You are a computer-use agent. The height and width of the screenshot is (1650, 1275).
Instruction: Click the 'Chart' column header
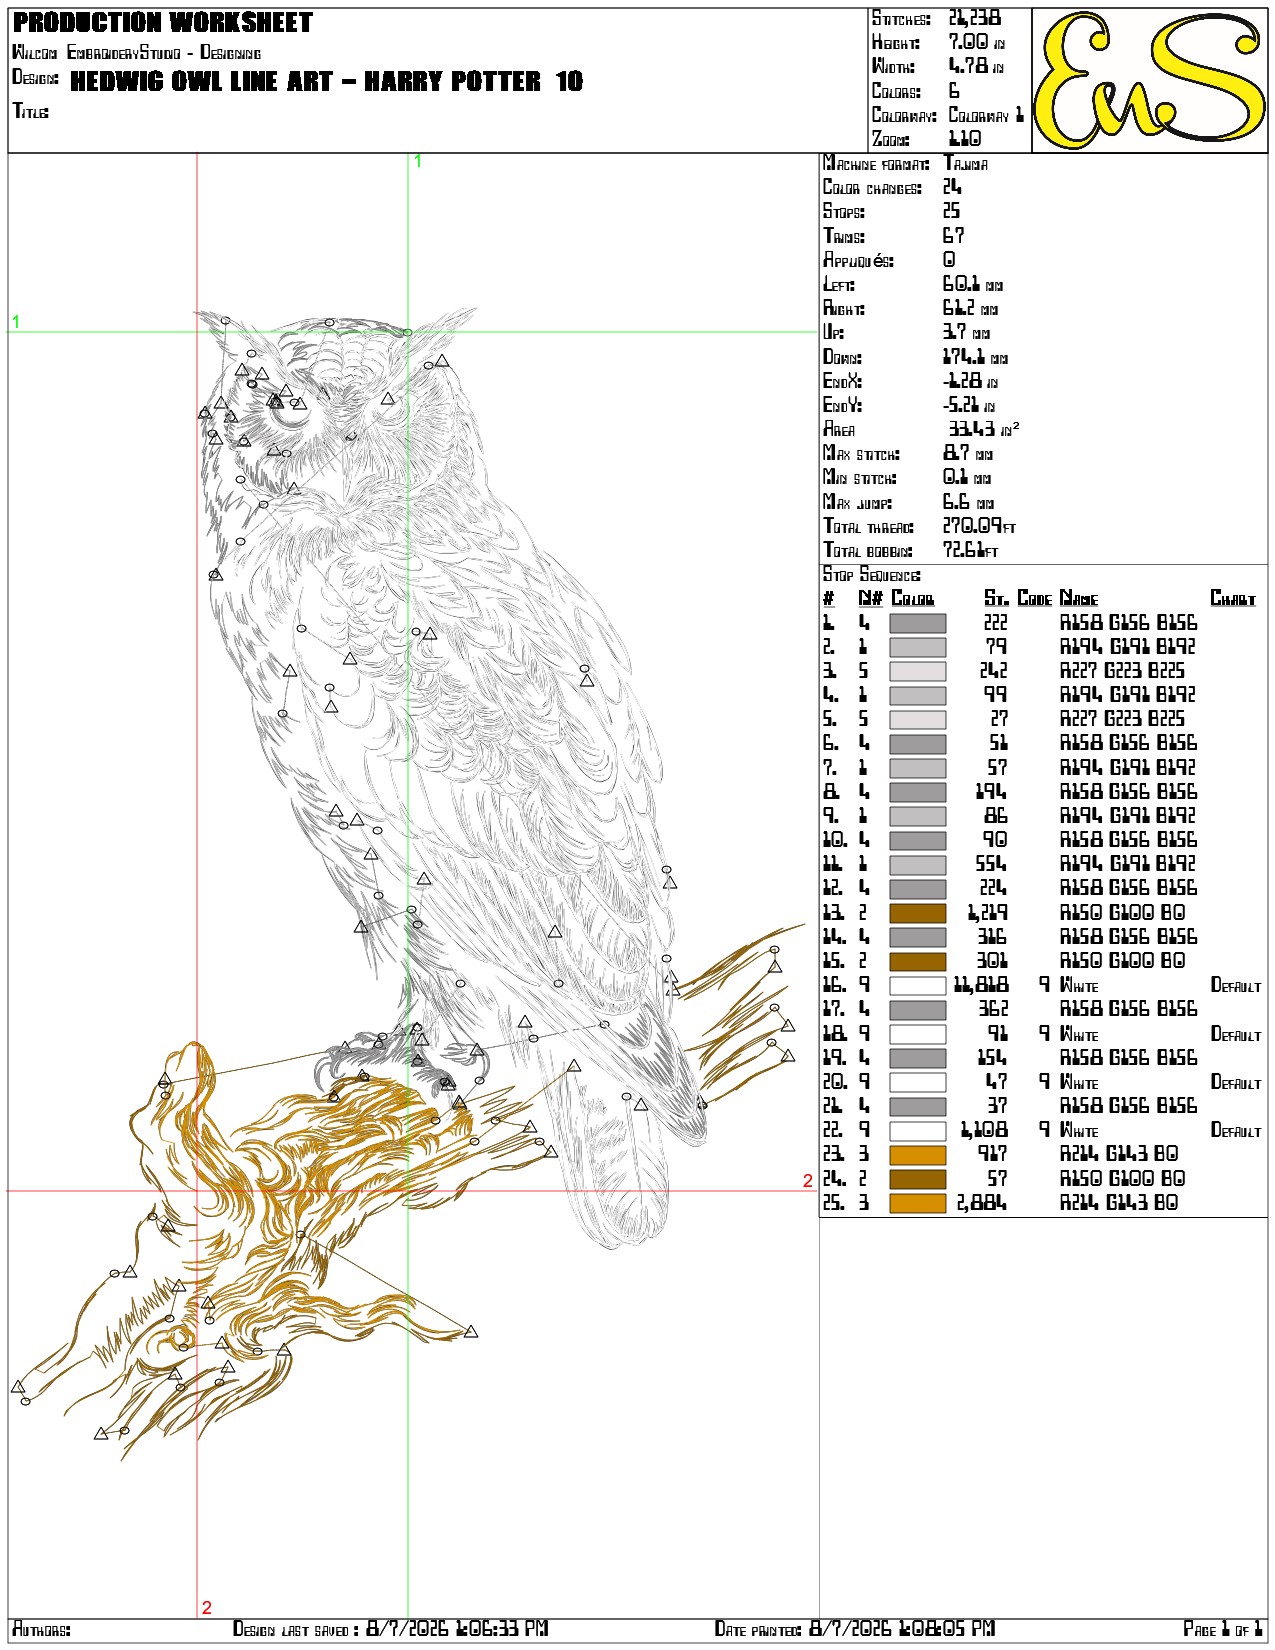pos(1233,599)
